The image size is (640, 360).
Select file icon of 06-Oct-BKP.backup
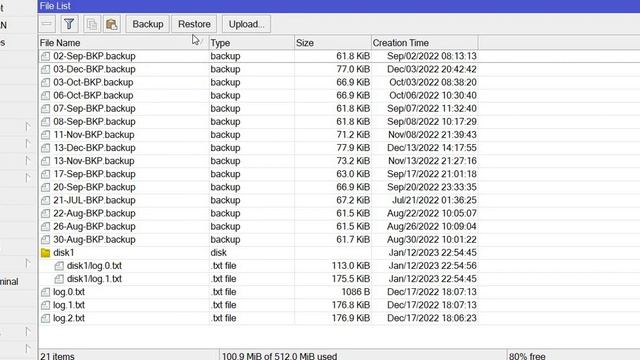click(46, 96)
